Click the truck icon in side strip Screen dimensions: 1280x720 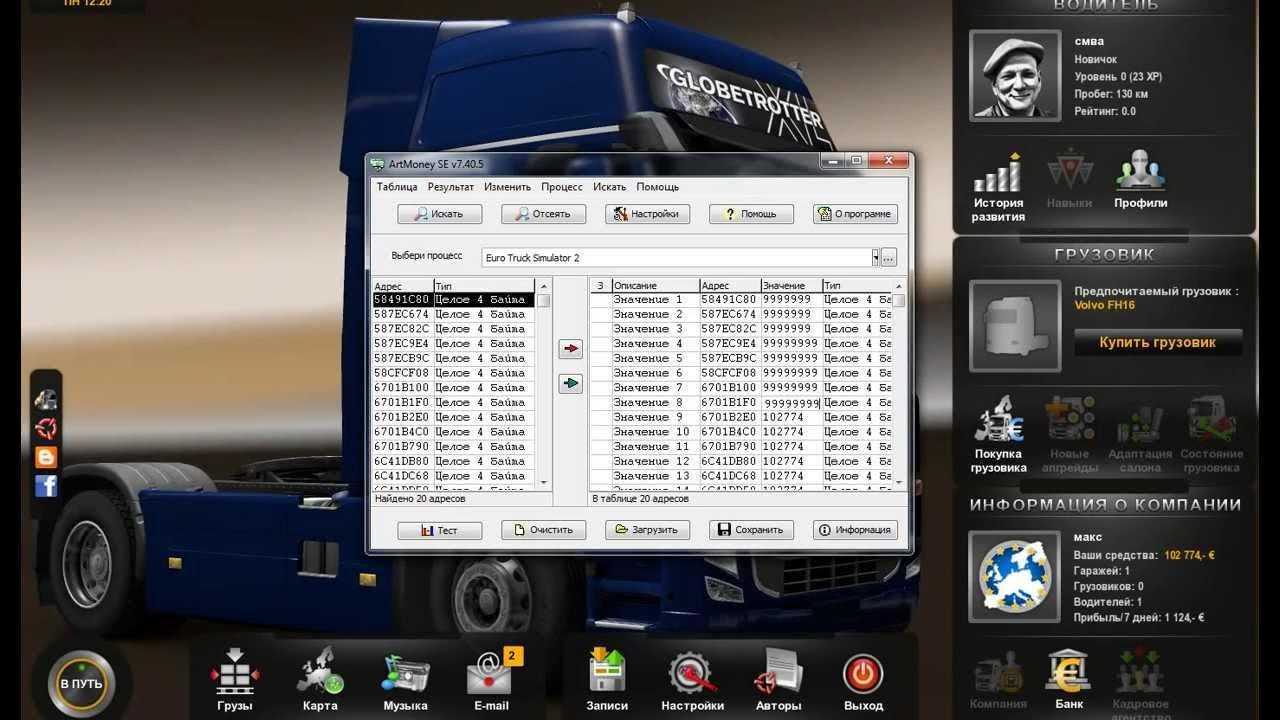click(46, 399)
